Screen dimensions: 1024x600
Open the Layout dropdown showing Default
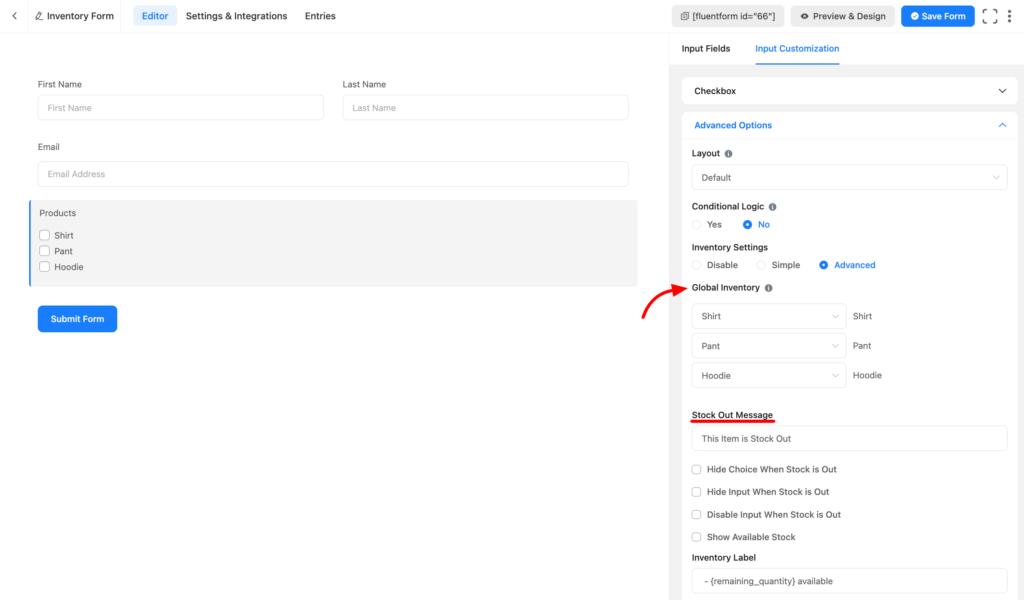point(849,177)
